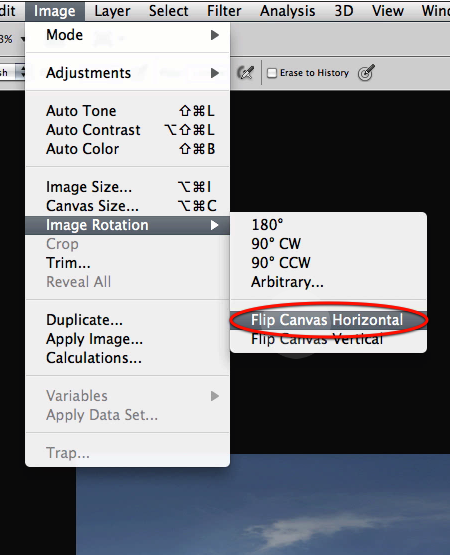Choose Flip Canvas Horizontal
The image size is (450, 555).
point(328,320)
